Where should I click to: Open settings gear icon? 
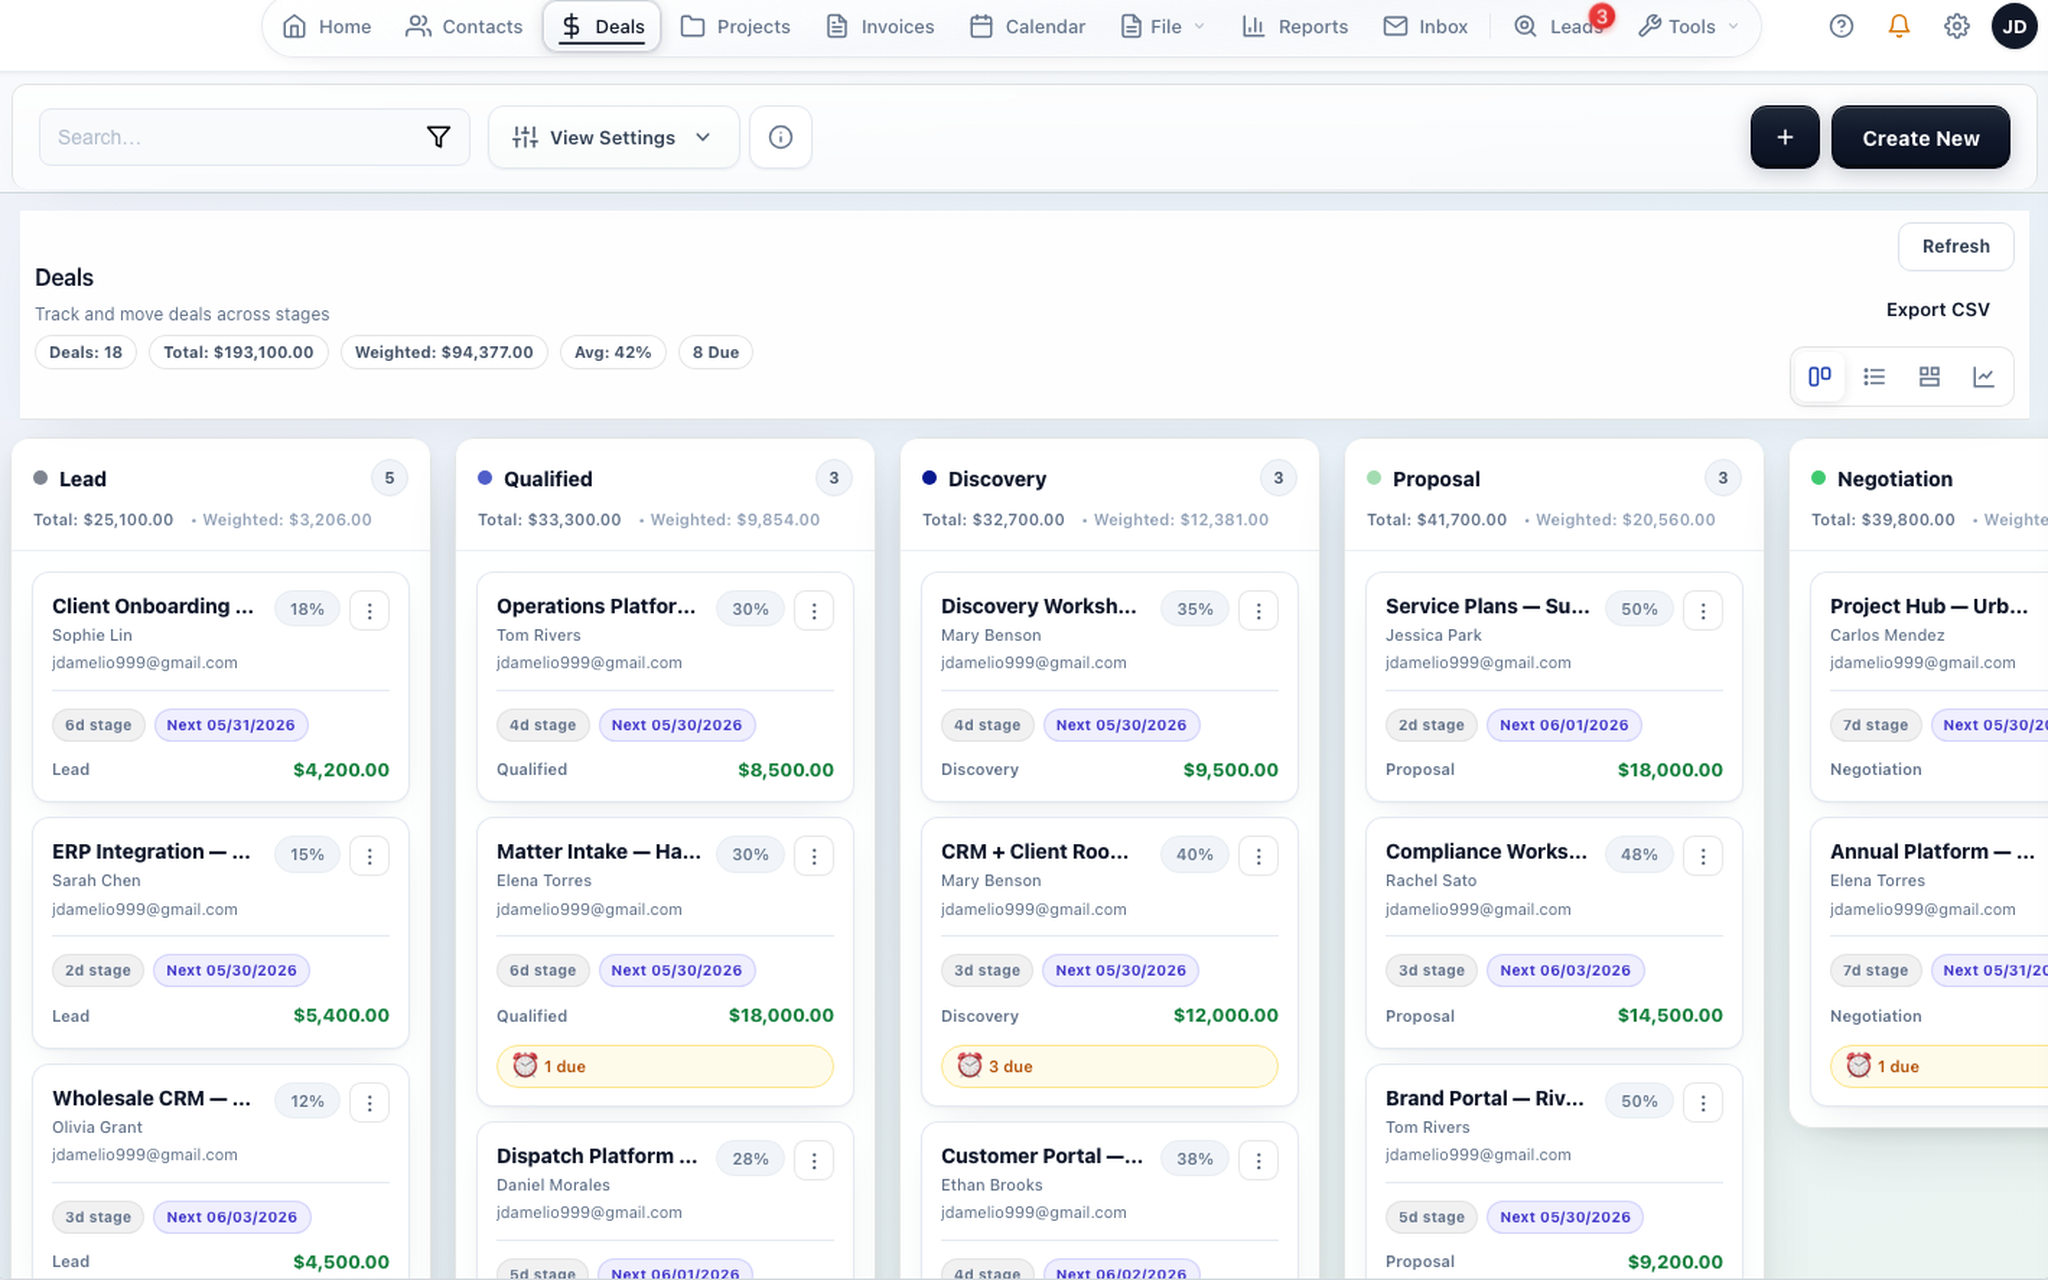[1957, 26]
